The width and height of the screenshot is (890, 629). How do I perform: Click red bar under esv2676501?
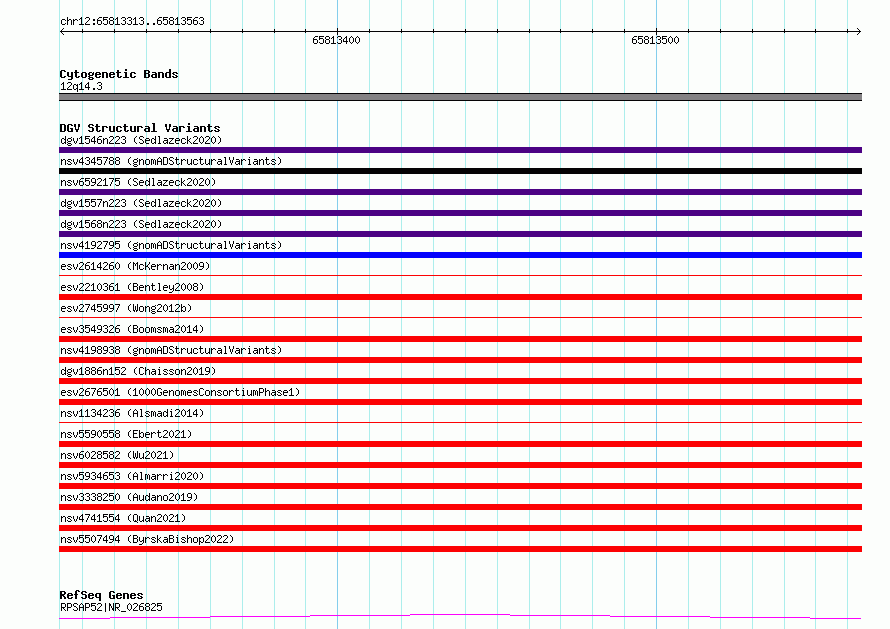pyautogui.click(x=460, y=402)
